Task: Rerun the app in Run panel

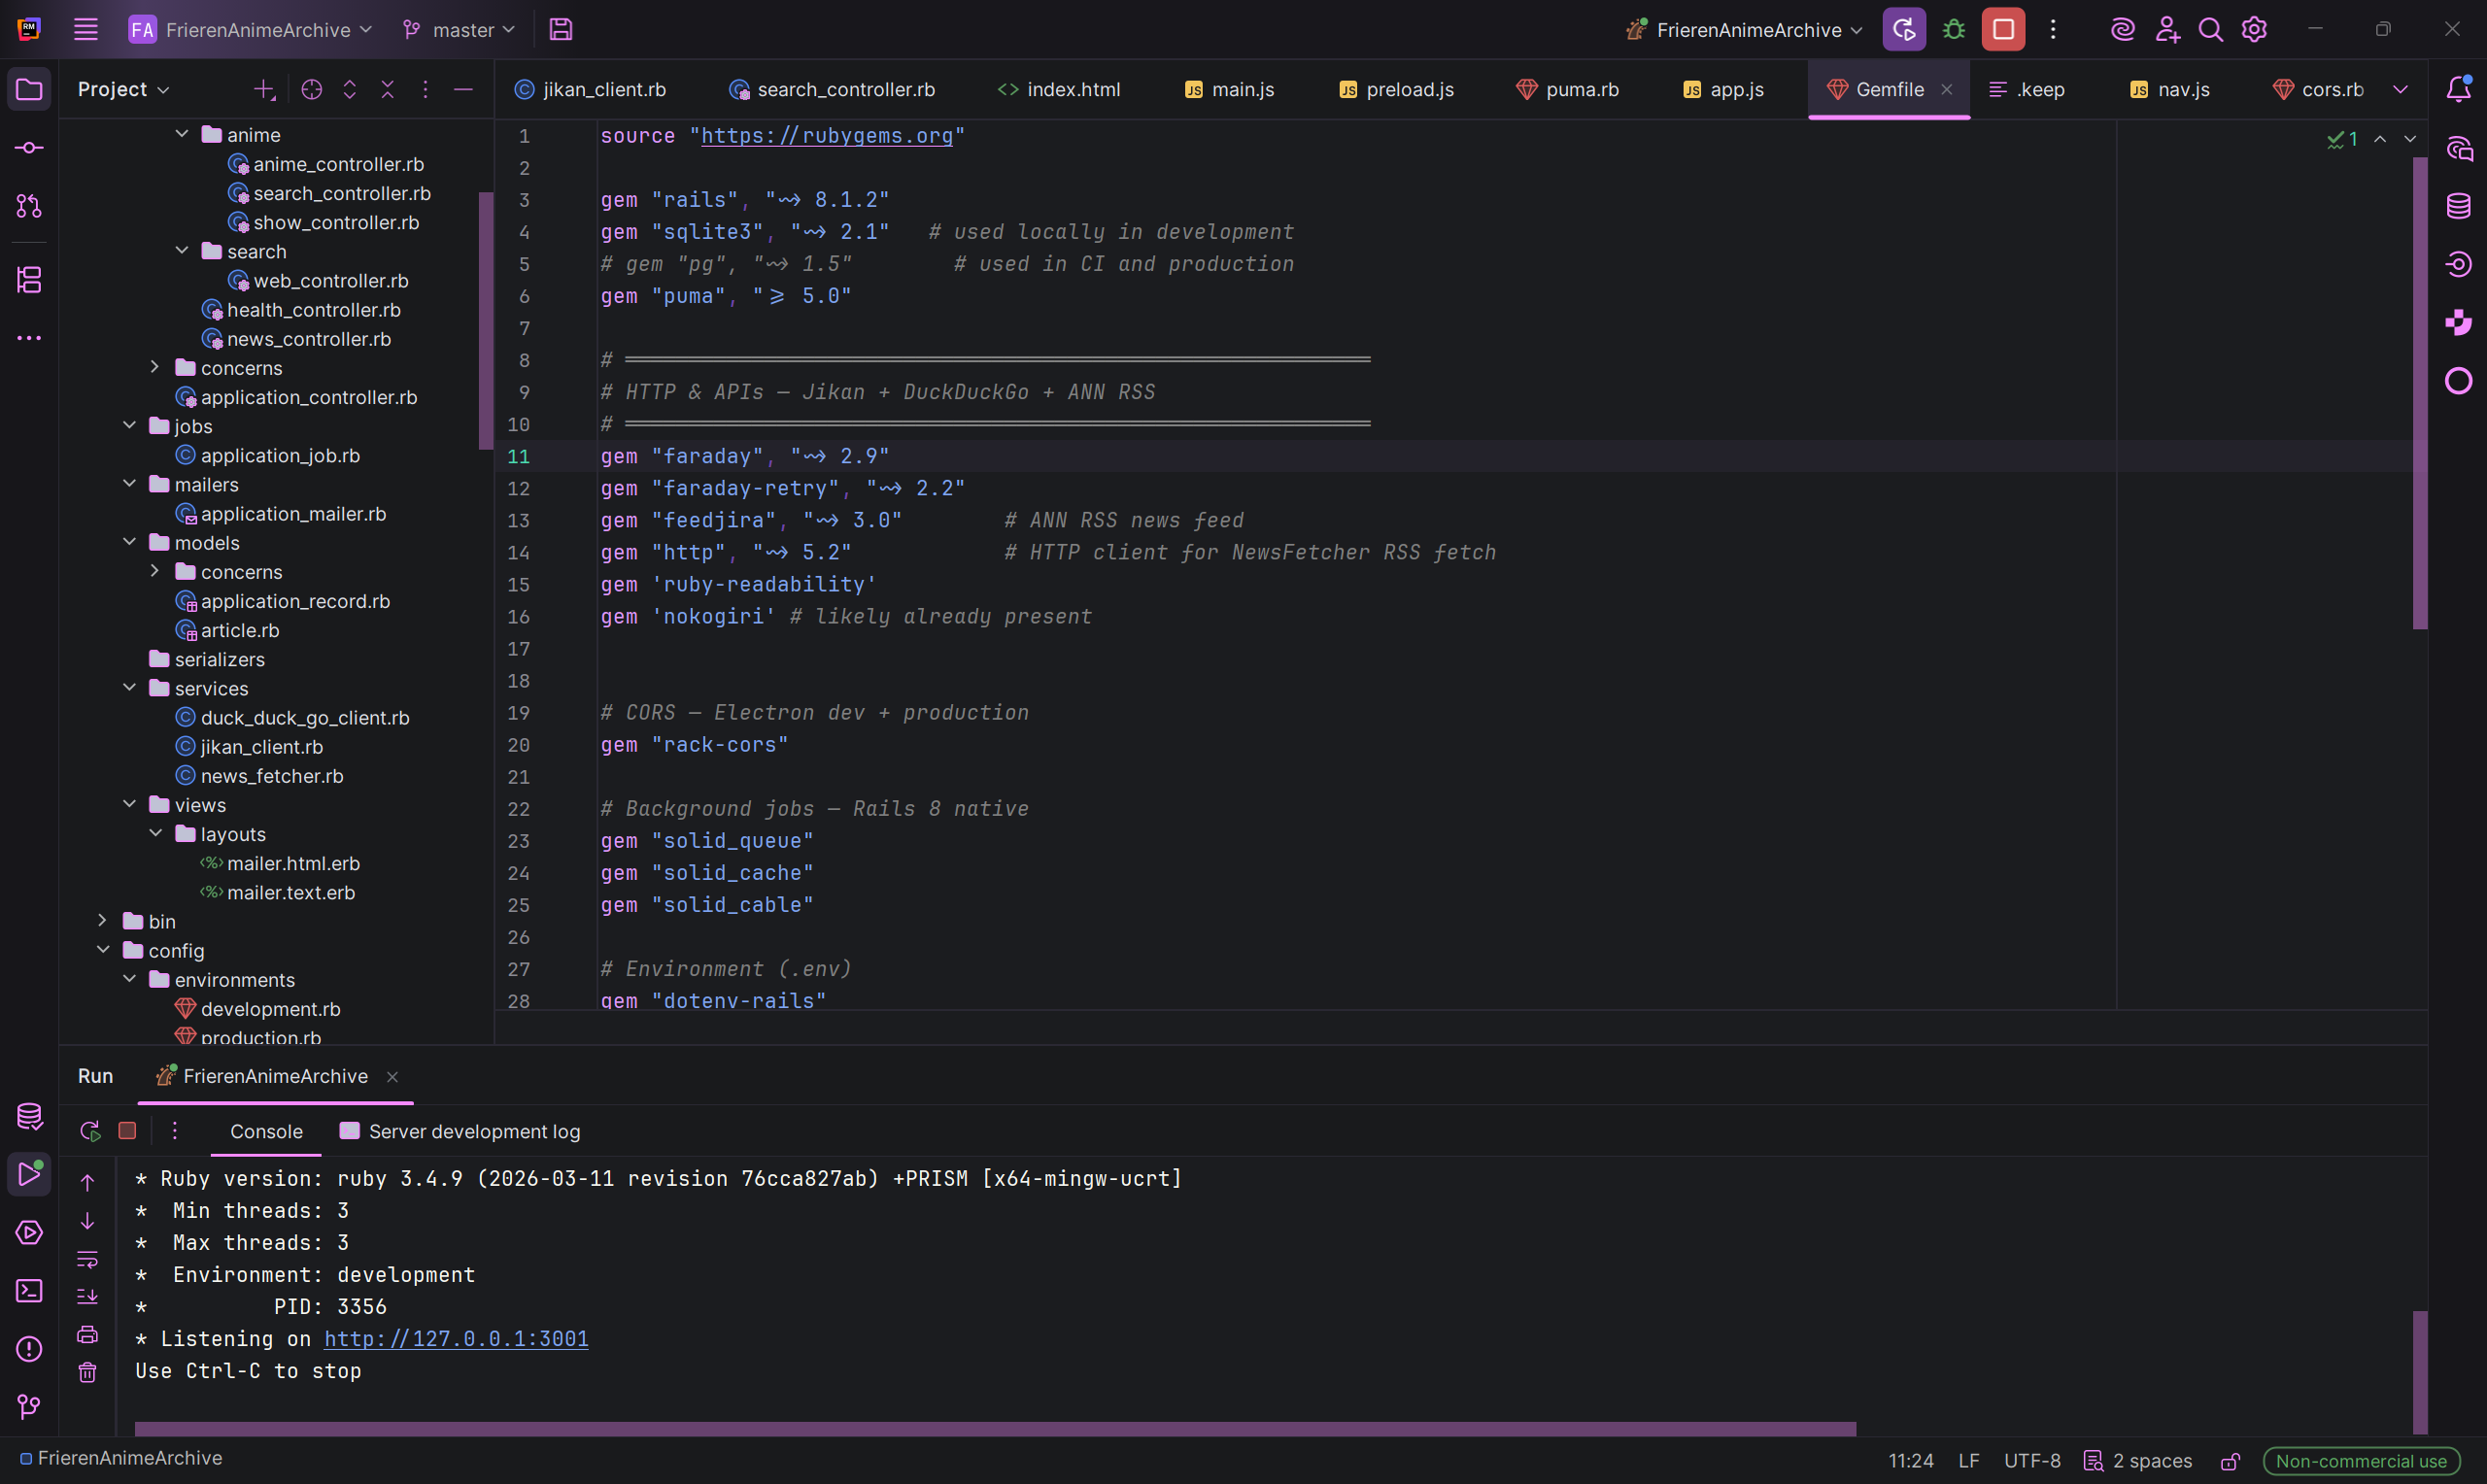Action: point(90,1131)
